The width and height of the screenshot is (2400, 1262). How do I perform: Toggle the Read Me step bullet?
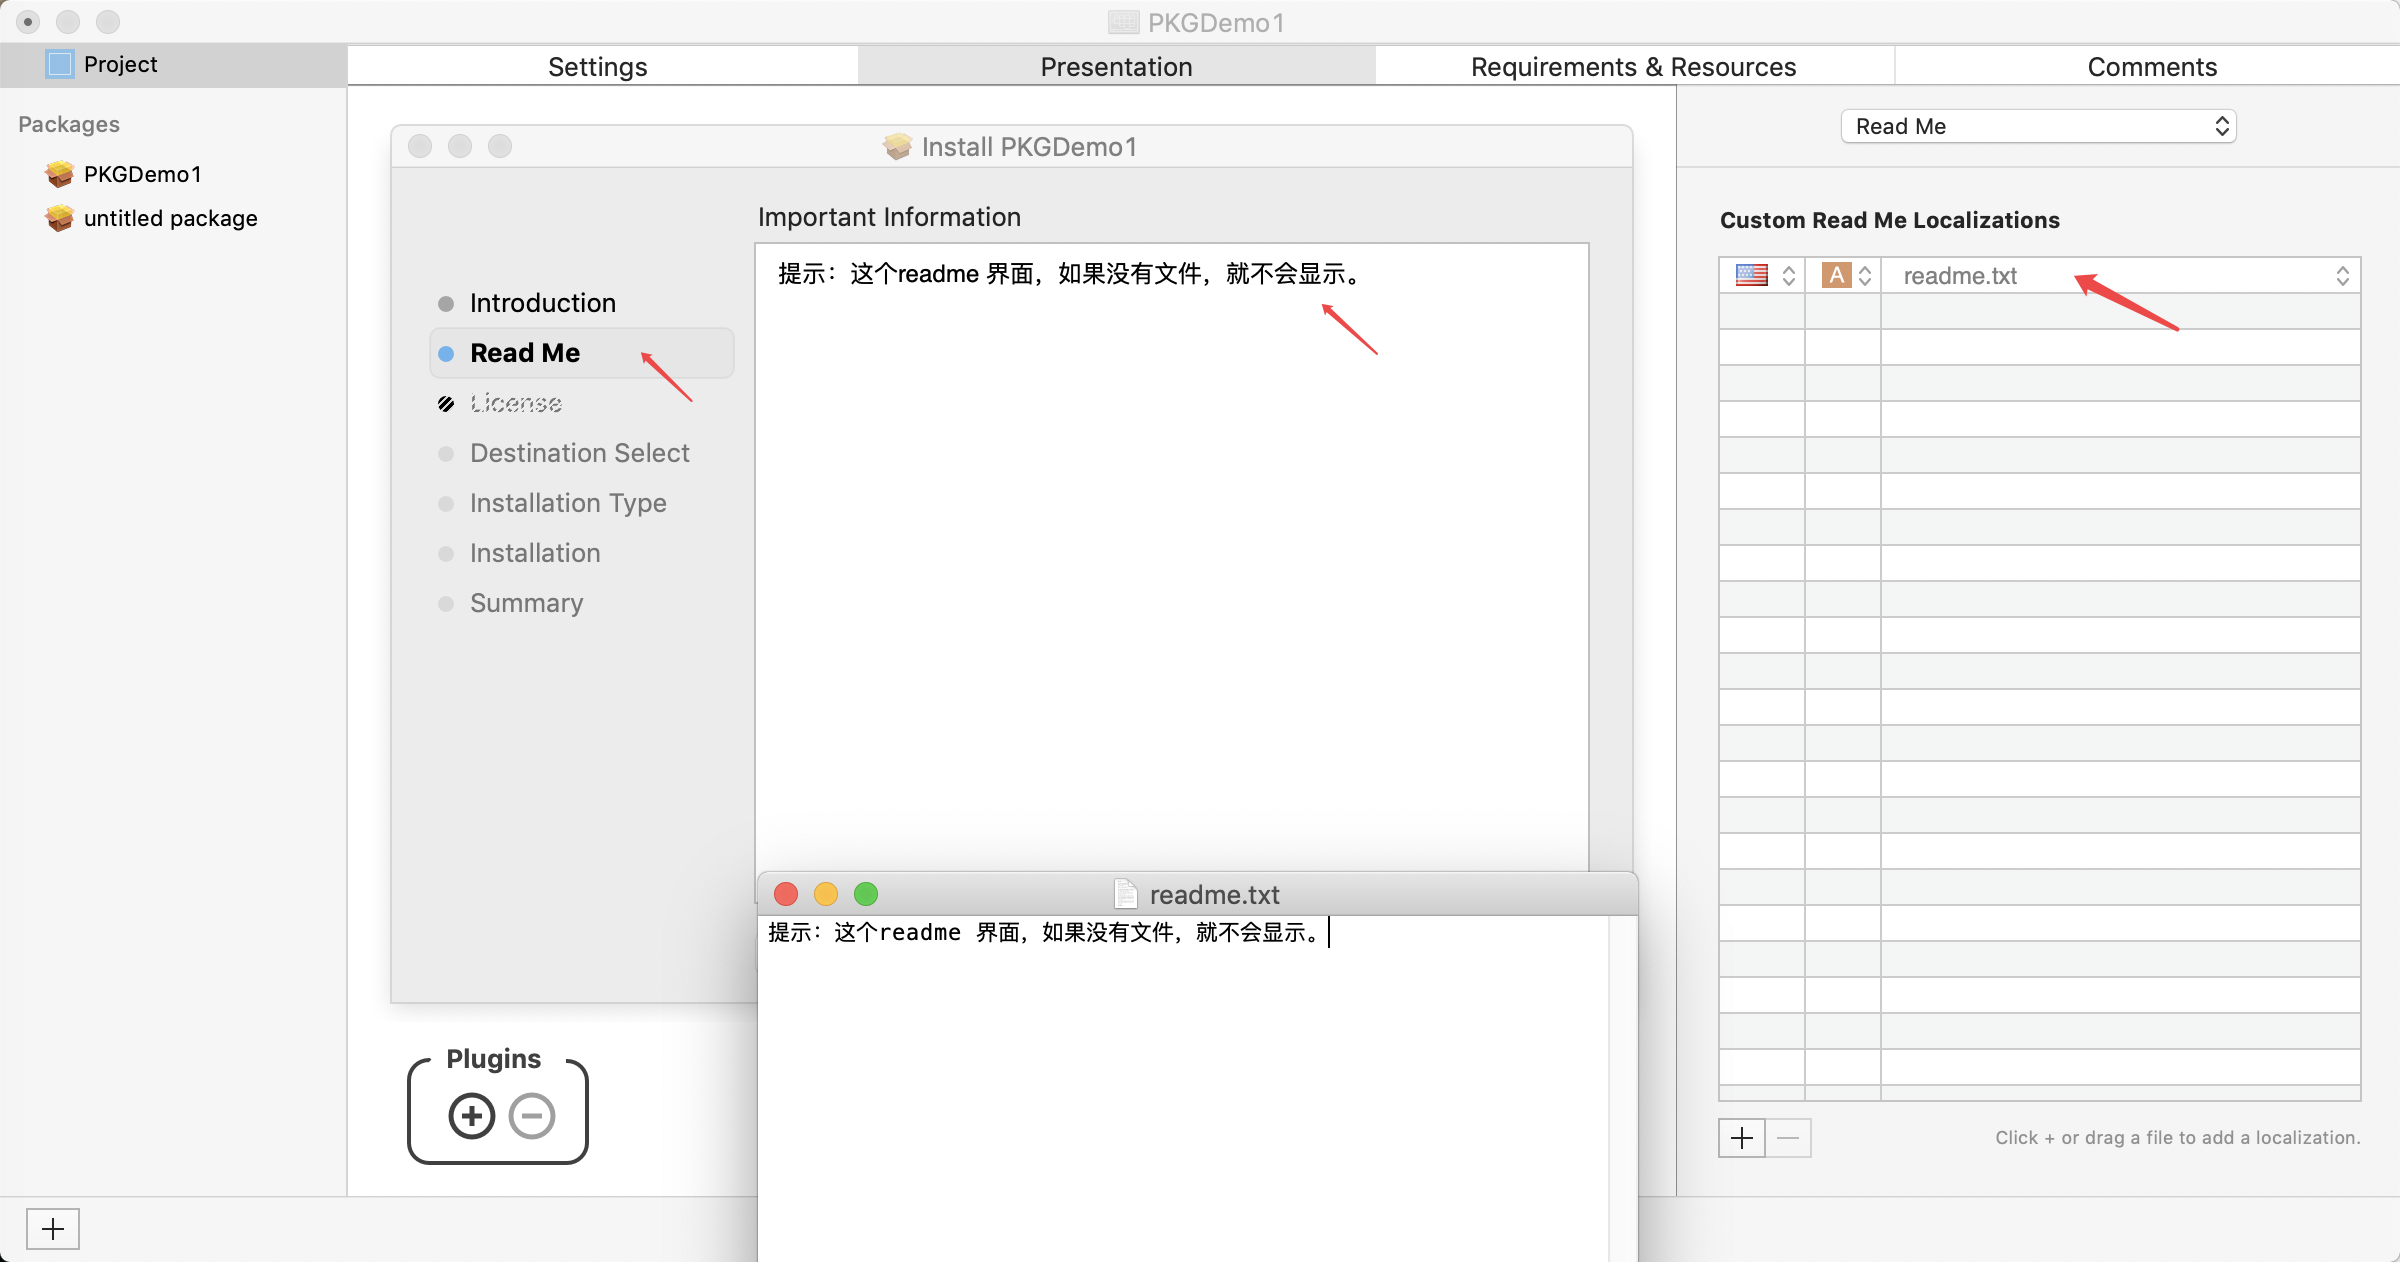(446, 353)
